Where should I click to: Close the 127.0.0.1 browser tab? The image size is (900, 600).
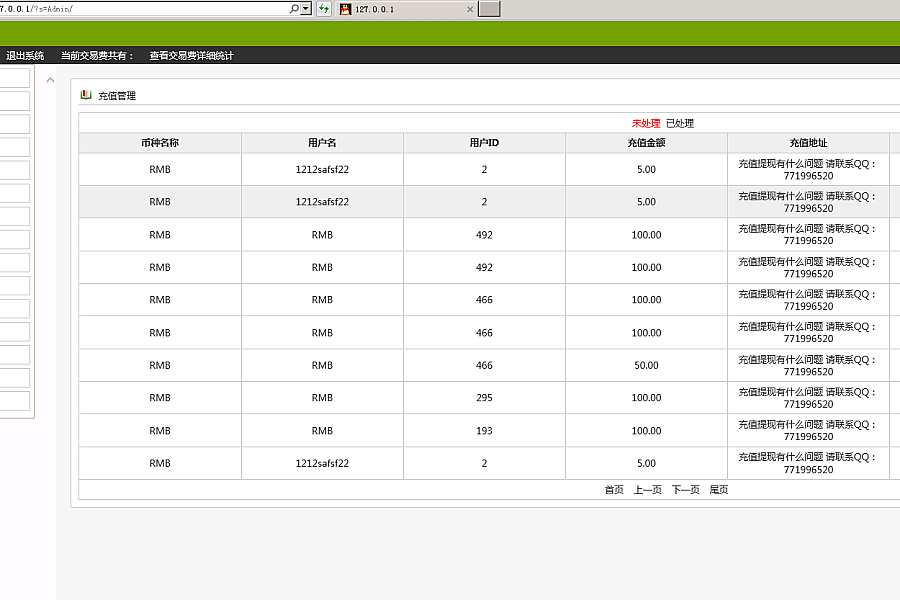click(x=470, y=9)
